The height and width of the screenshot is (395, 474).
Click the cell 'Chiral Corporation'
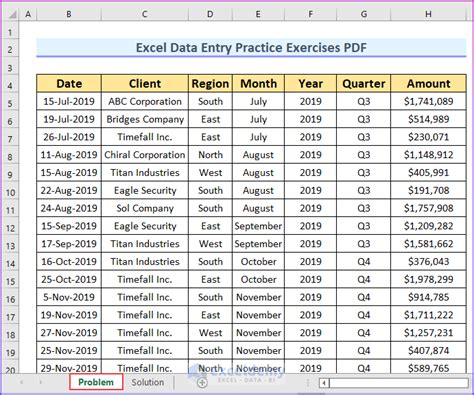click(x=145, y=155)
